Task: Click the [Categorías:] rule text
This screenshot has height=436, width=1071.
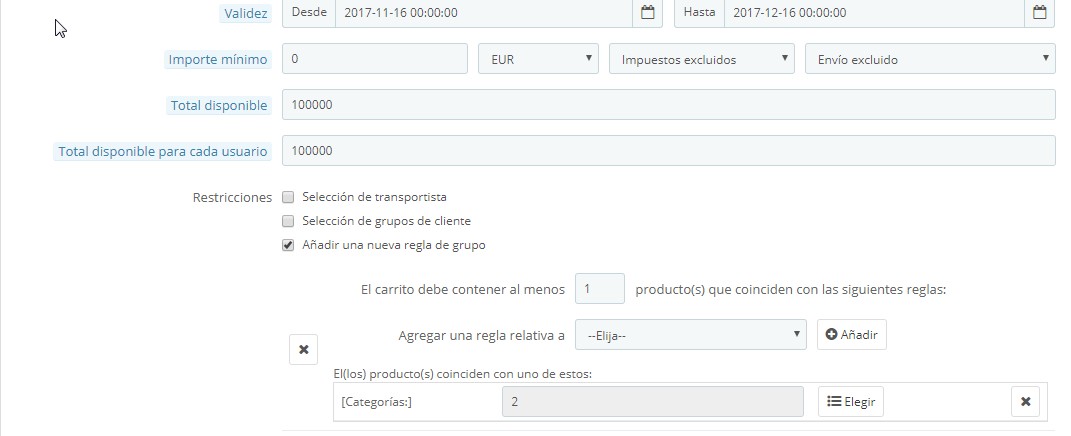Action: (x=376, y=402)
